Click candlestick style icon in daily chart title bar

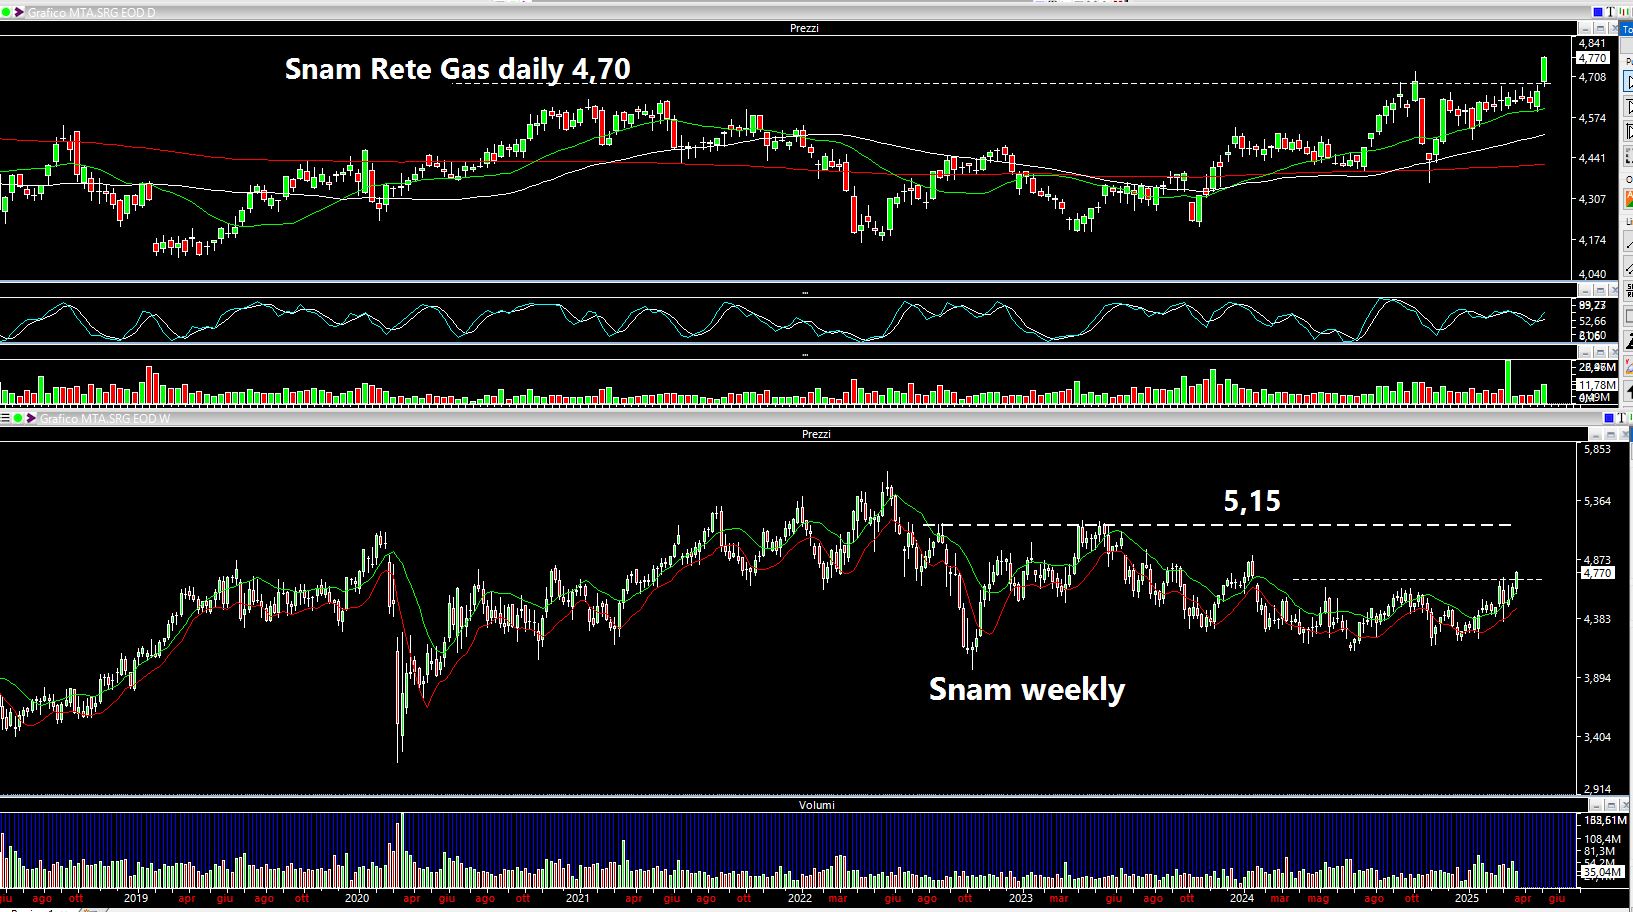[1624, 12]
